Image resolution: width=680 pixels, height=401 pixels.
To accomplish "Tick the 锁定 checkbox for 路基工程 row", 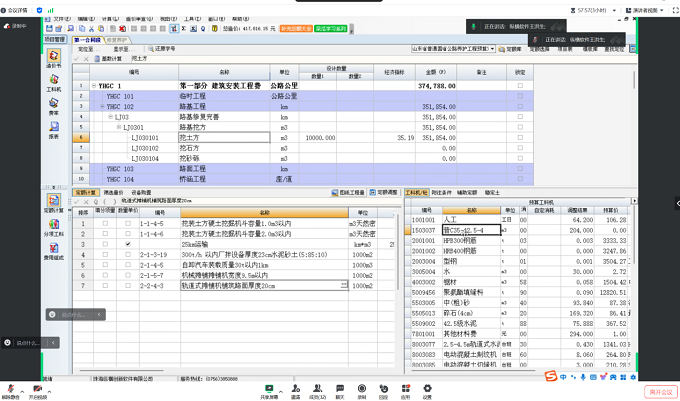I will (x=519, y=107).
